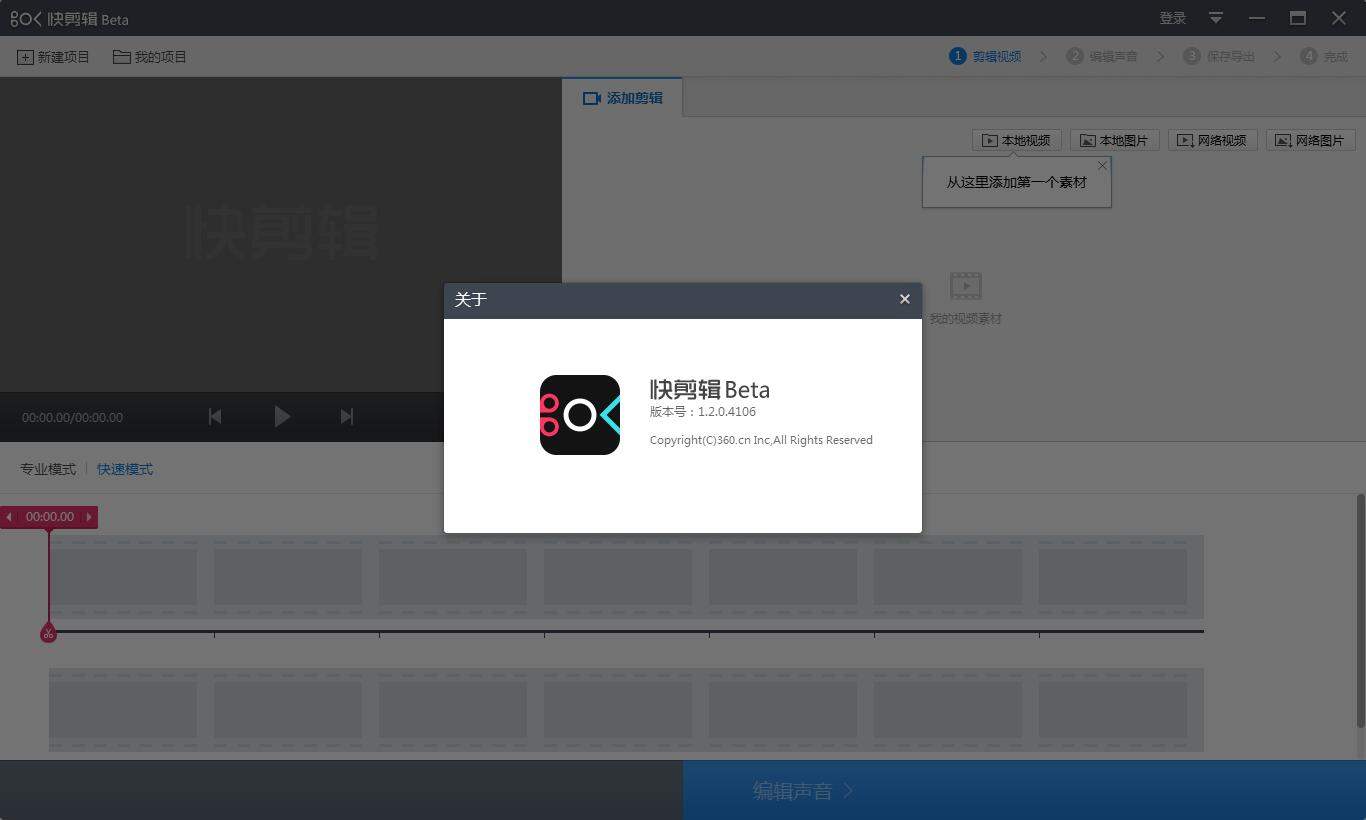Open 网络视频 to download online video
This screenshot has width=1366, height=820.
[1212, 140]
